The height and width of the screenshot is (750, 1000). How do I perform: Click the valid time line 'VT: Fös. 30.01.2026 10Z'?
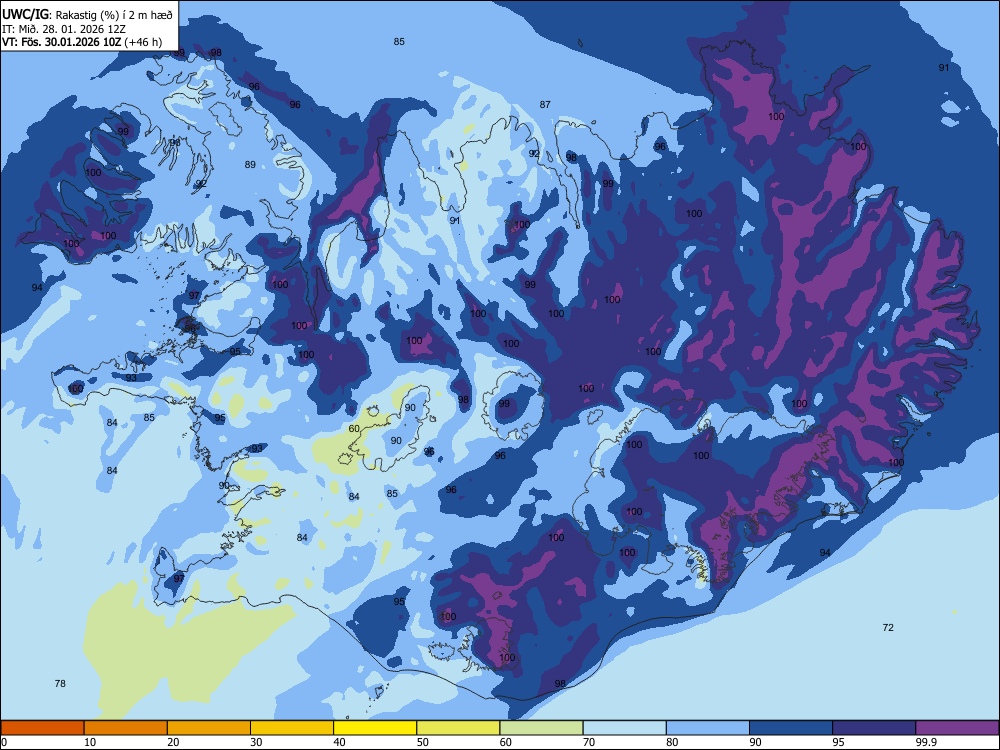62,42
